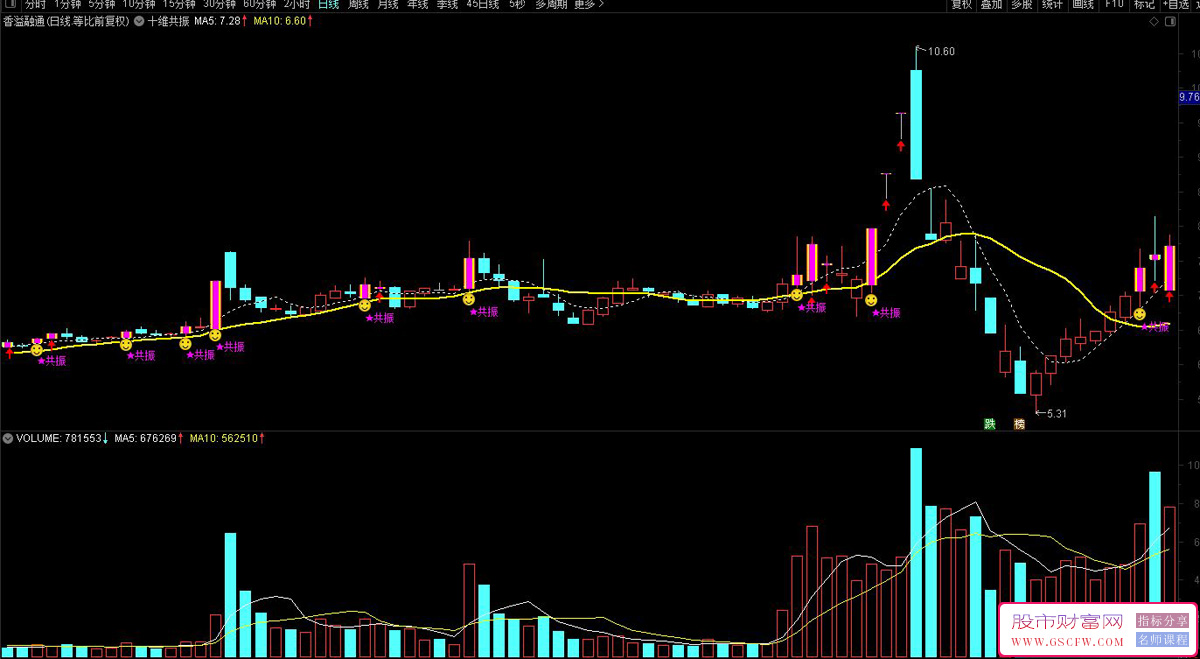The width and height of the screenshot is (1200, 659).
Task: Click the 叠加 overlay button
Action: coord(991,4)
